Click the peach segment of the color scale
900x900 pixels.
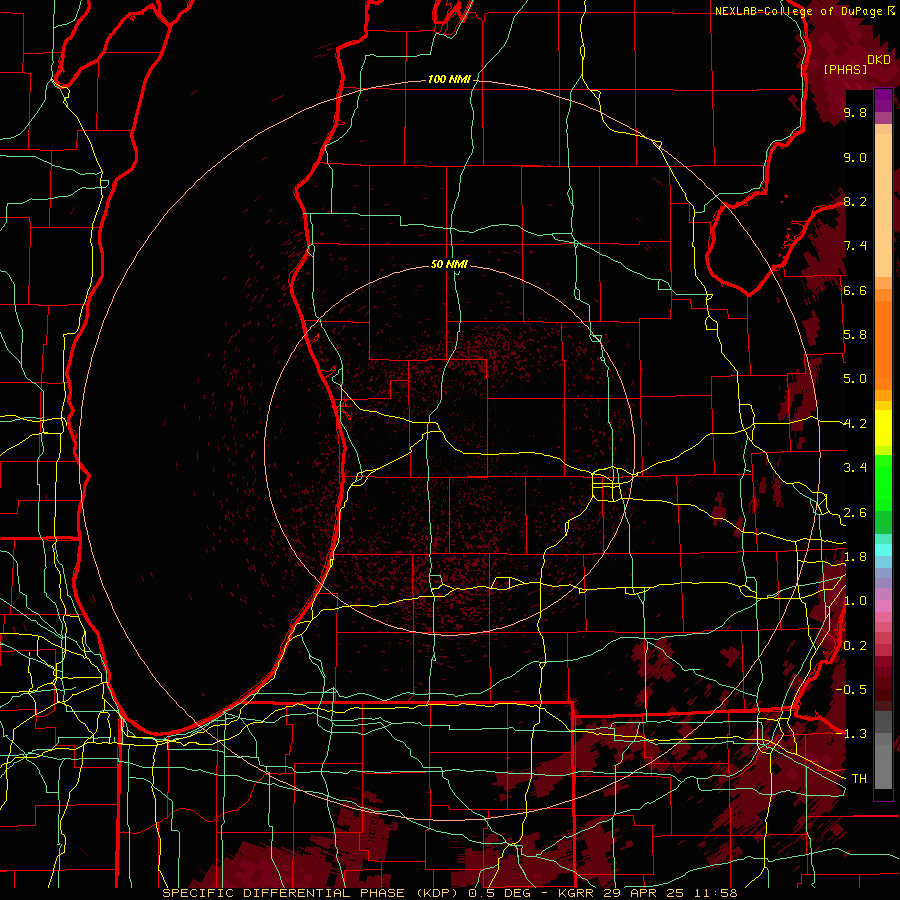click(883, 207)
